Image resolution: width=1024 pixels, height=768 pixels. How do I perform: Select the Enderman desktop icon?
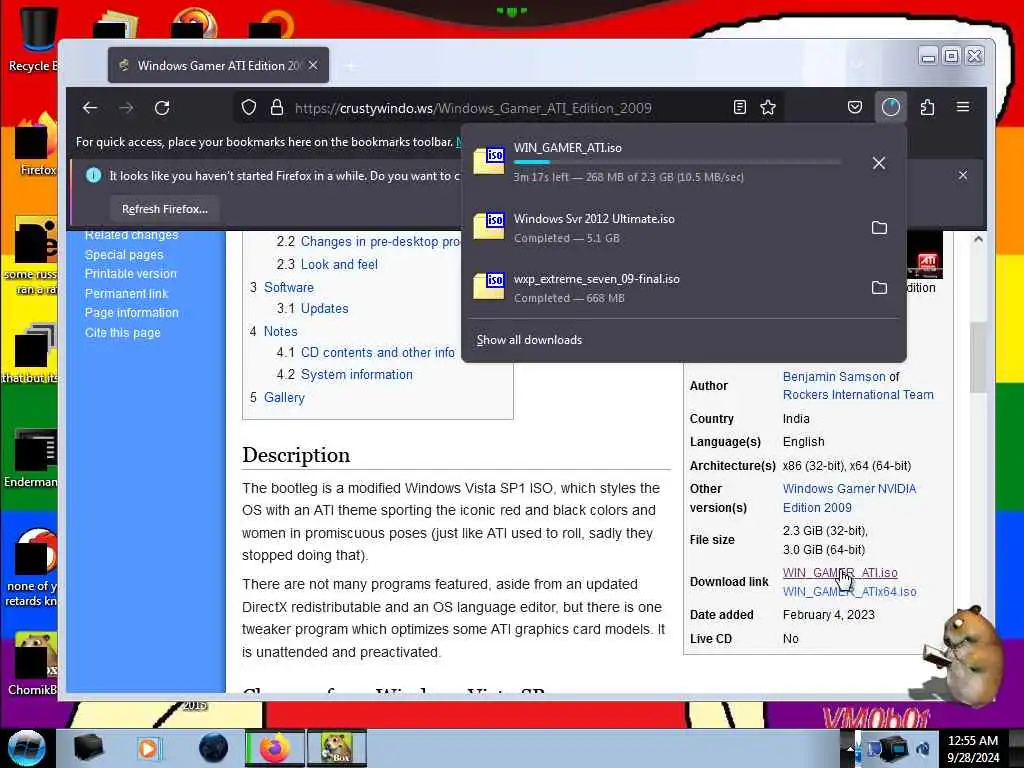pyautogui.click(x=33, y=458)
